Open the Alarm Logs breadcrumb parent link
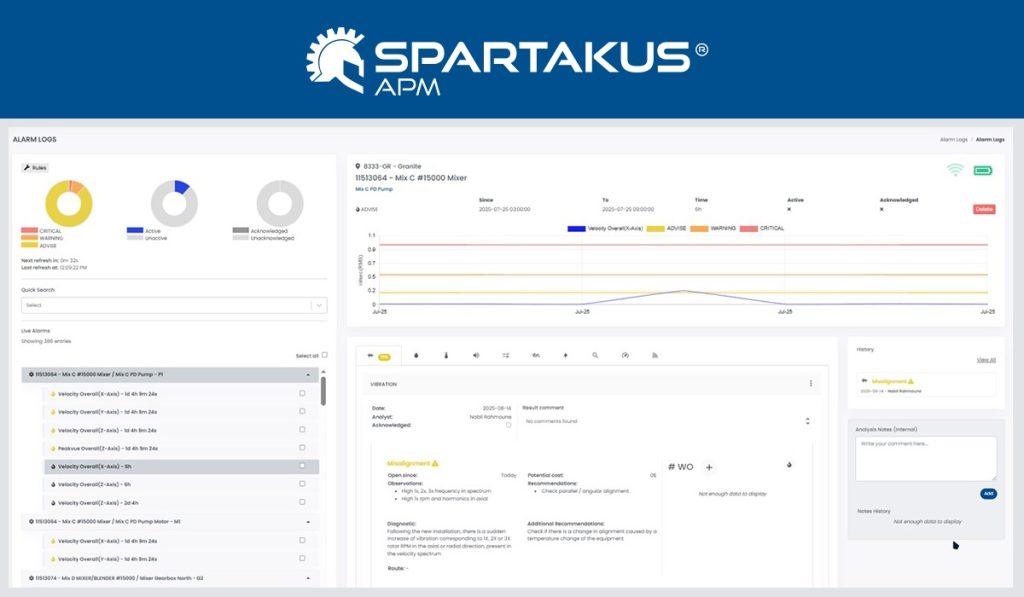Screen dimensions: 1024x597 pos(953,140)
